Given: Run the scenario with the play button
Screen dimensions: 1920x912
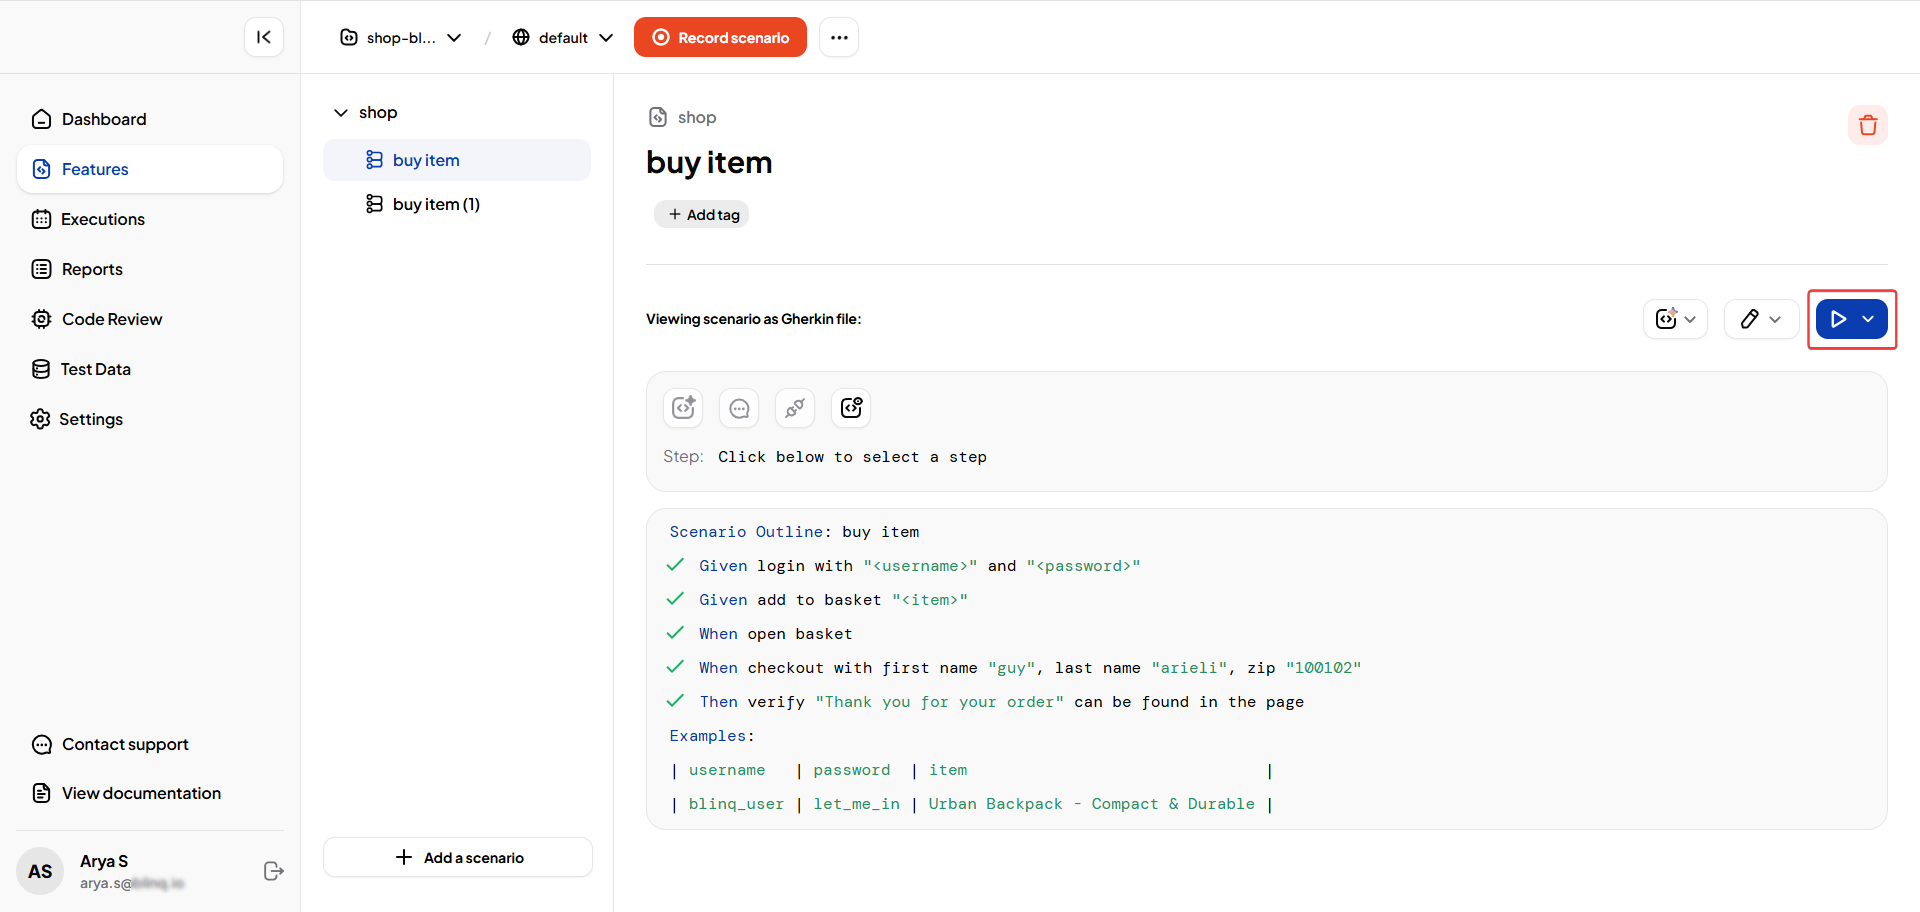Looking at the screenshot, I should point(1838,319).
